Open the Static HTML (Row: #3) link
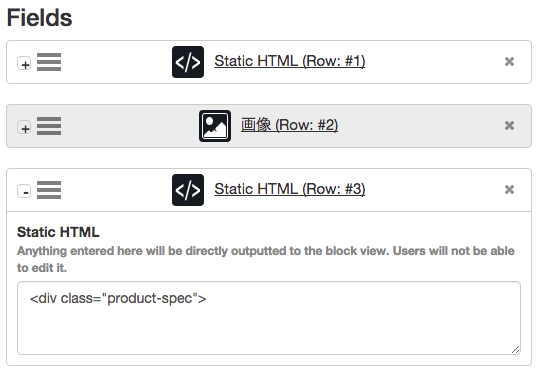Screen dimensions: 542x373 coord(290,189)
